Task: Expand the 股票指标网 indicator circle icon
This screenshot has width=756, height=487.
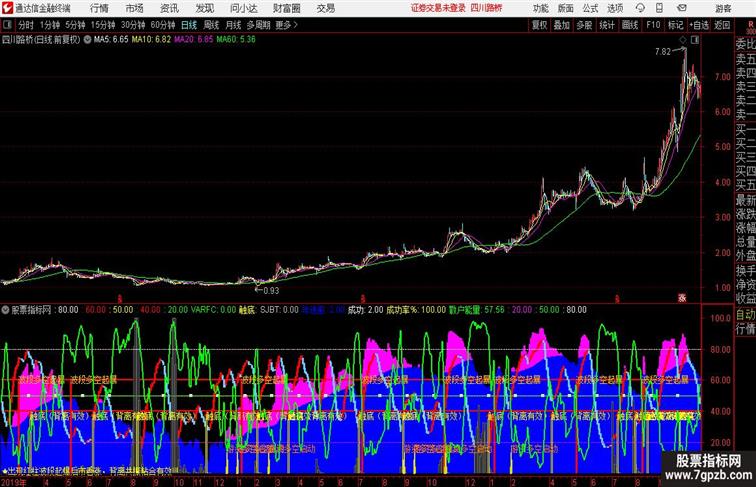Action: pos(5,310)
